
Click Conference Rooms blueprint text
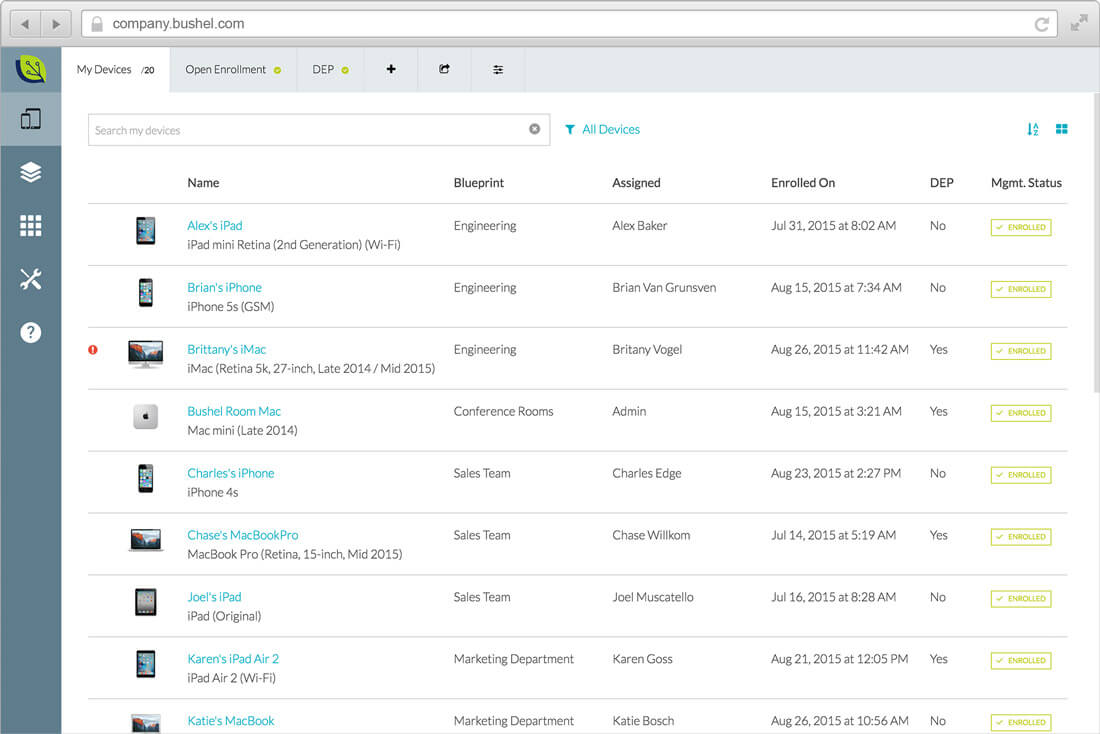pos(503,411)
